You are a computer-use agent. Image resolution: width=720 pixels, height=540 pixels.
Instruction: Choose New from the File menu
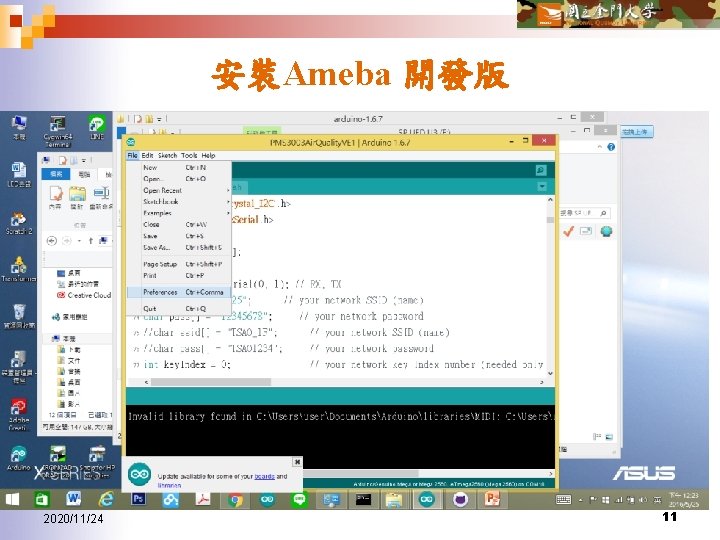coord(179,168)
